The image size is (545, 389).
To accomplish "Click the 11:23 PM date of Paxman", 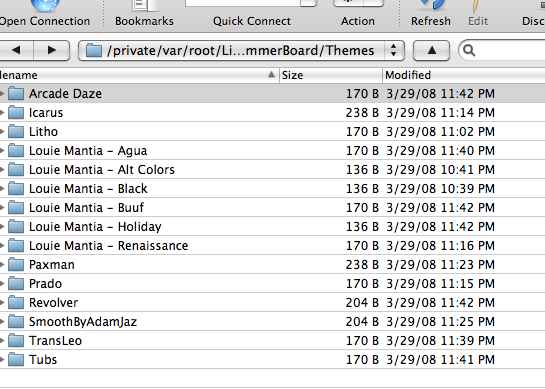I will coord(440,264).
